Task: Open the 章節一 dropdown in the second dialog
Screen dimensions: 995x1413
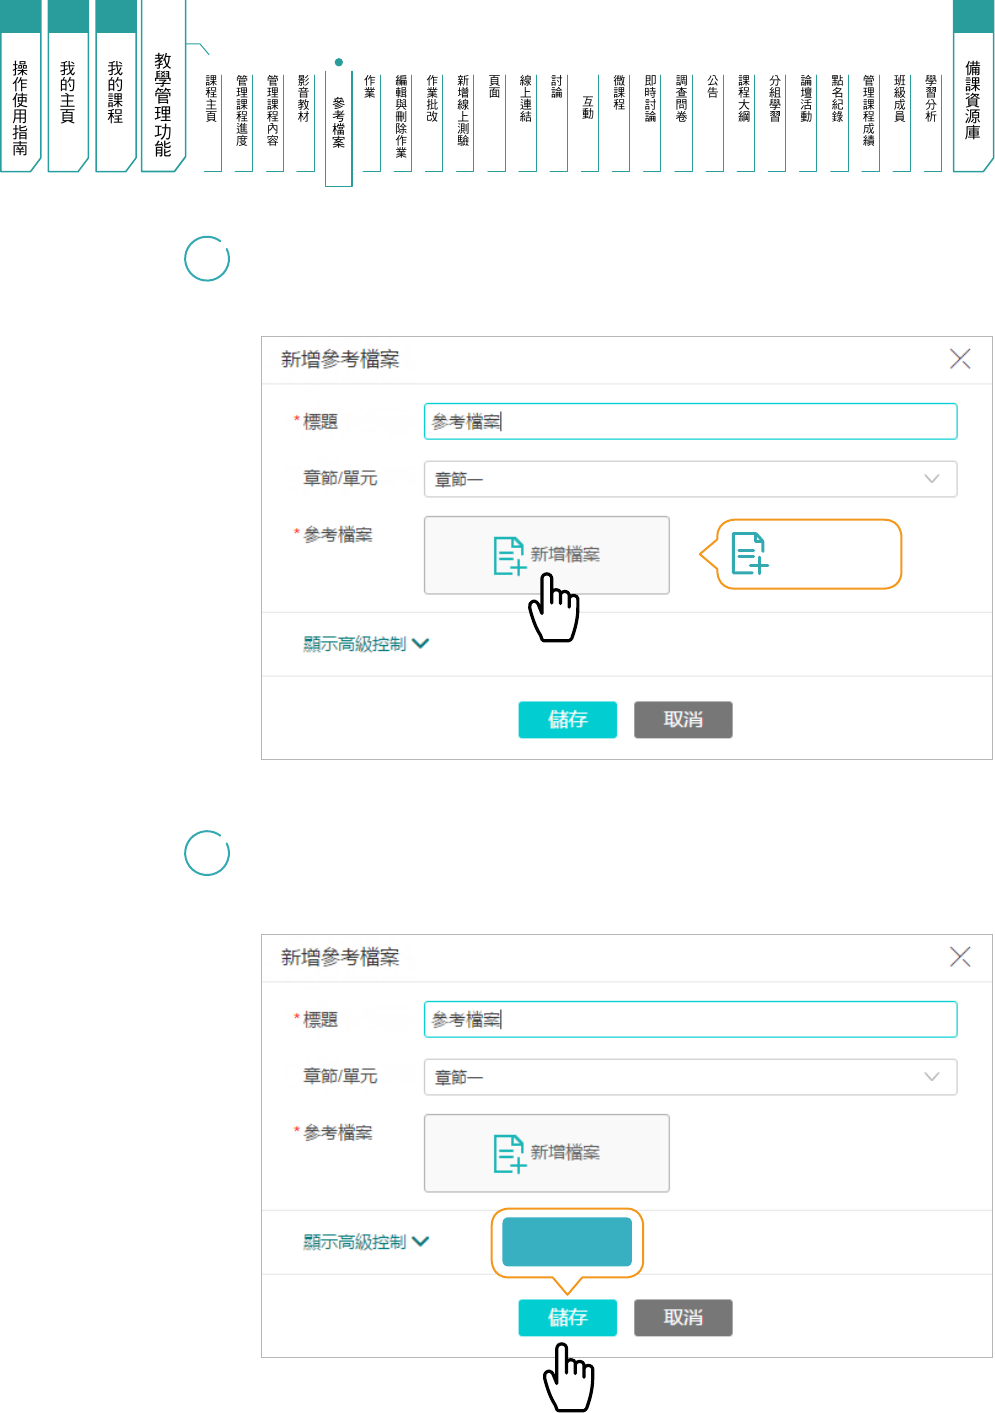Action: (690, 1077)
